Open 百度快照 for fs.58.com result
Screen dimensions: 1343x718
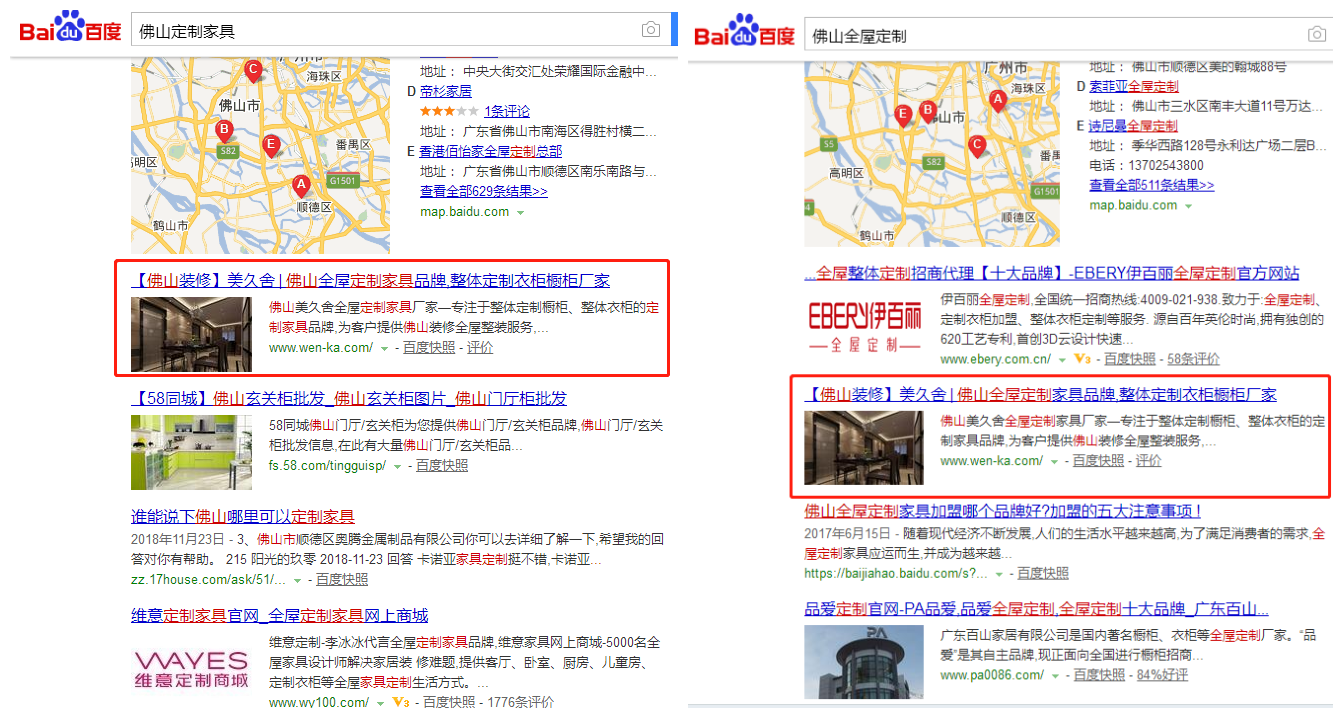coord(442,466)
